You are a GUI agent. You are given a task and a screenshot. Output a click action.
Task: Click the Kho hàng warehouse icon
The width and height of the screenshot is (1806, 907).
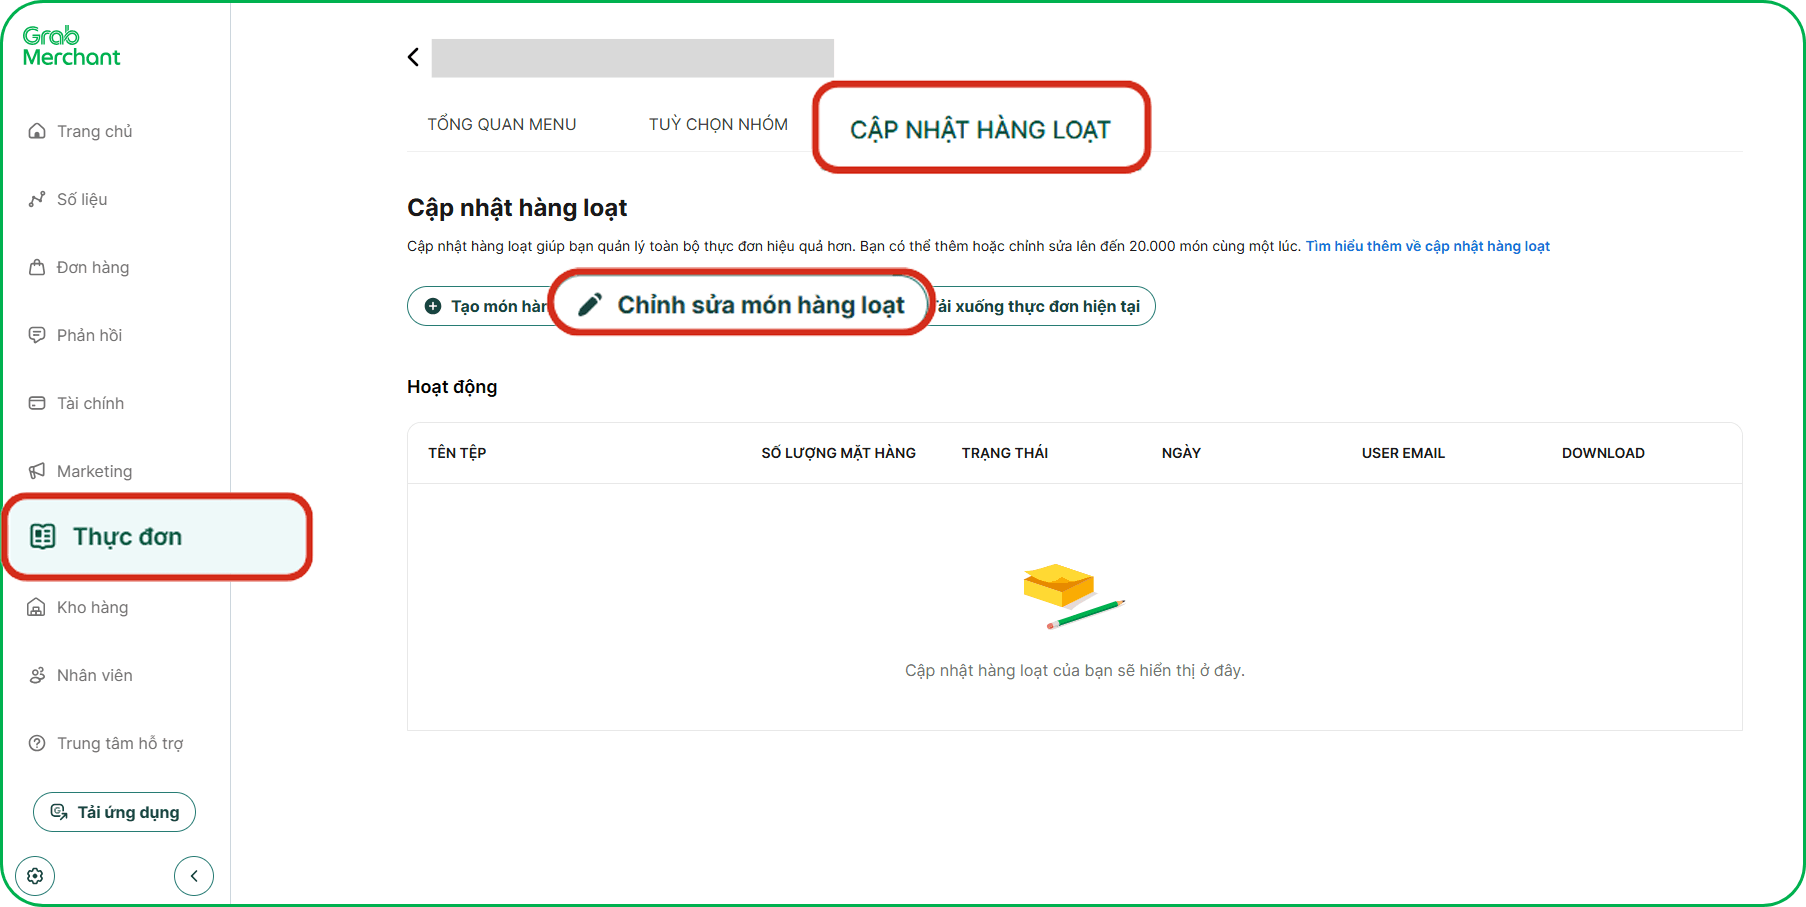[x=37, y=607]
